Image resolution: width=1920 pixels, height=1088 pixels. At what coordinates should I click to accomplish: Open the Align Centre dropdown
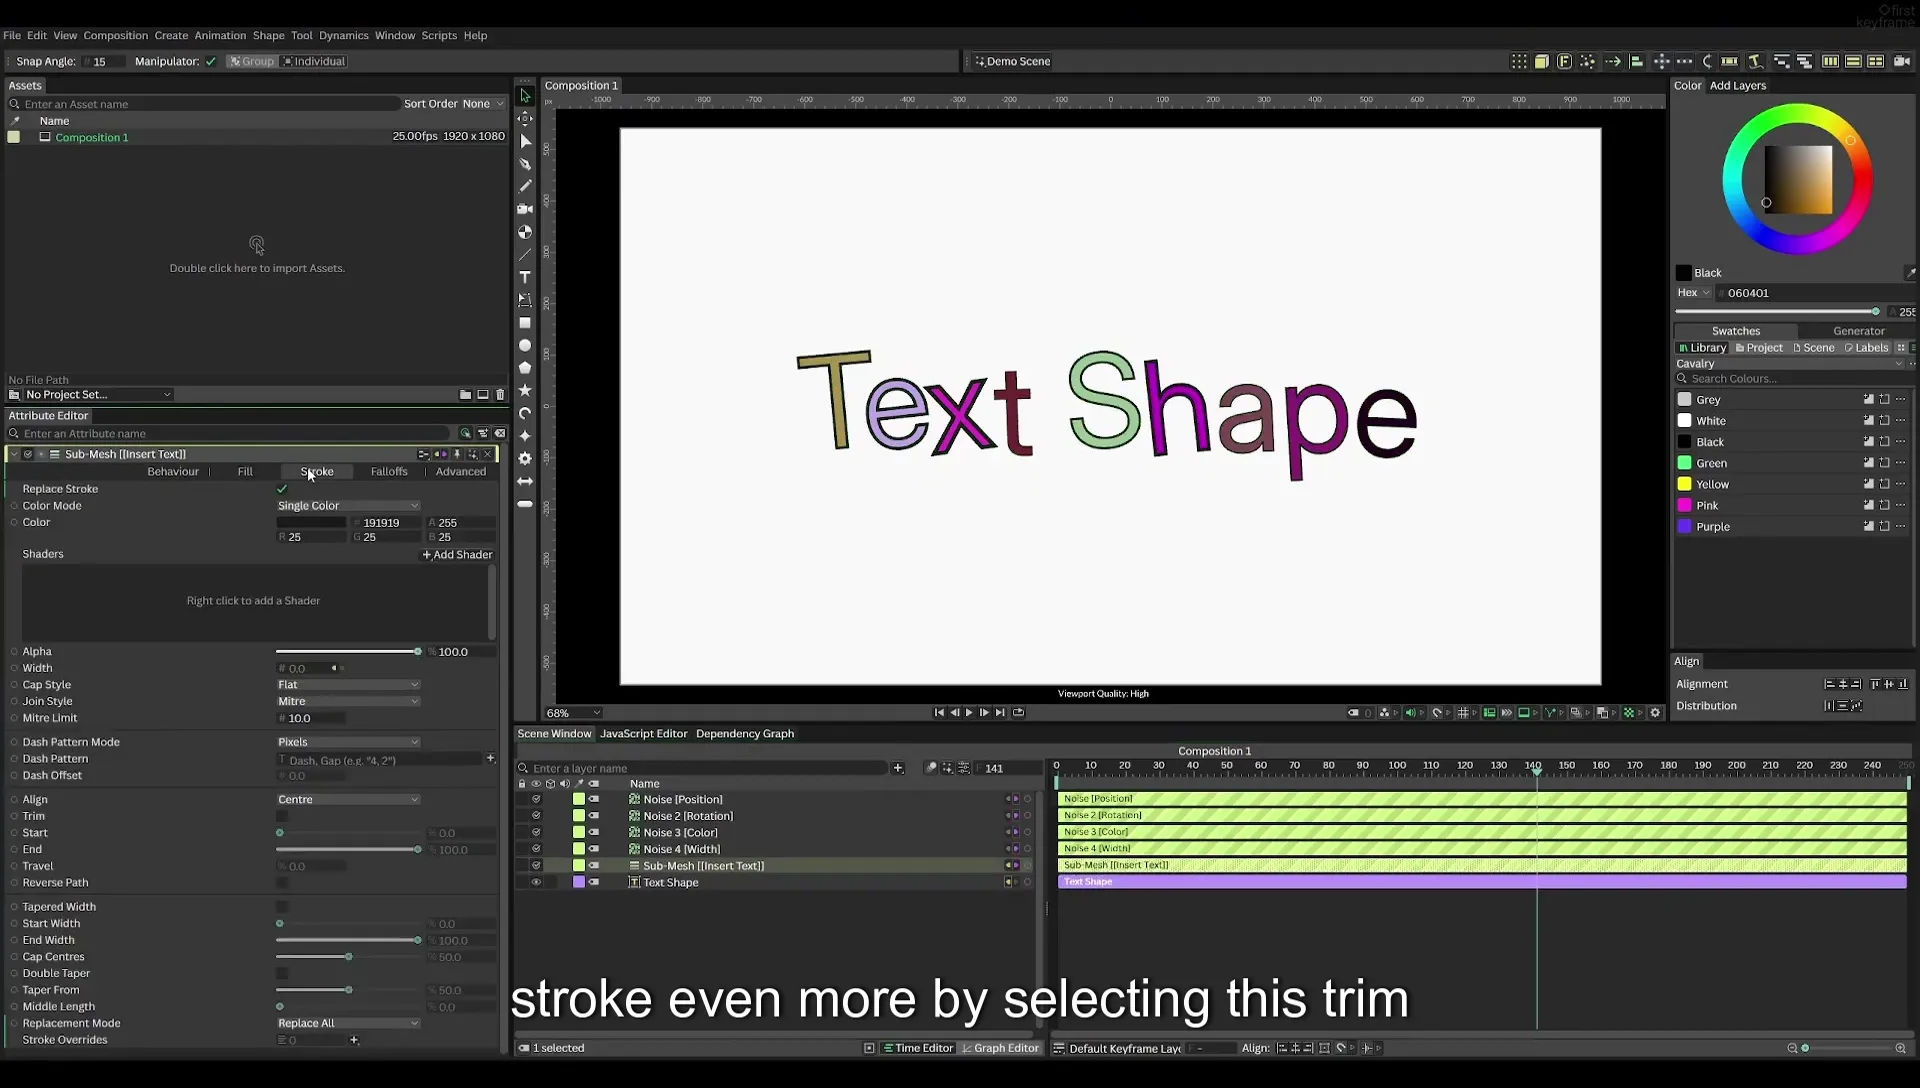348,799
